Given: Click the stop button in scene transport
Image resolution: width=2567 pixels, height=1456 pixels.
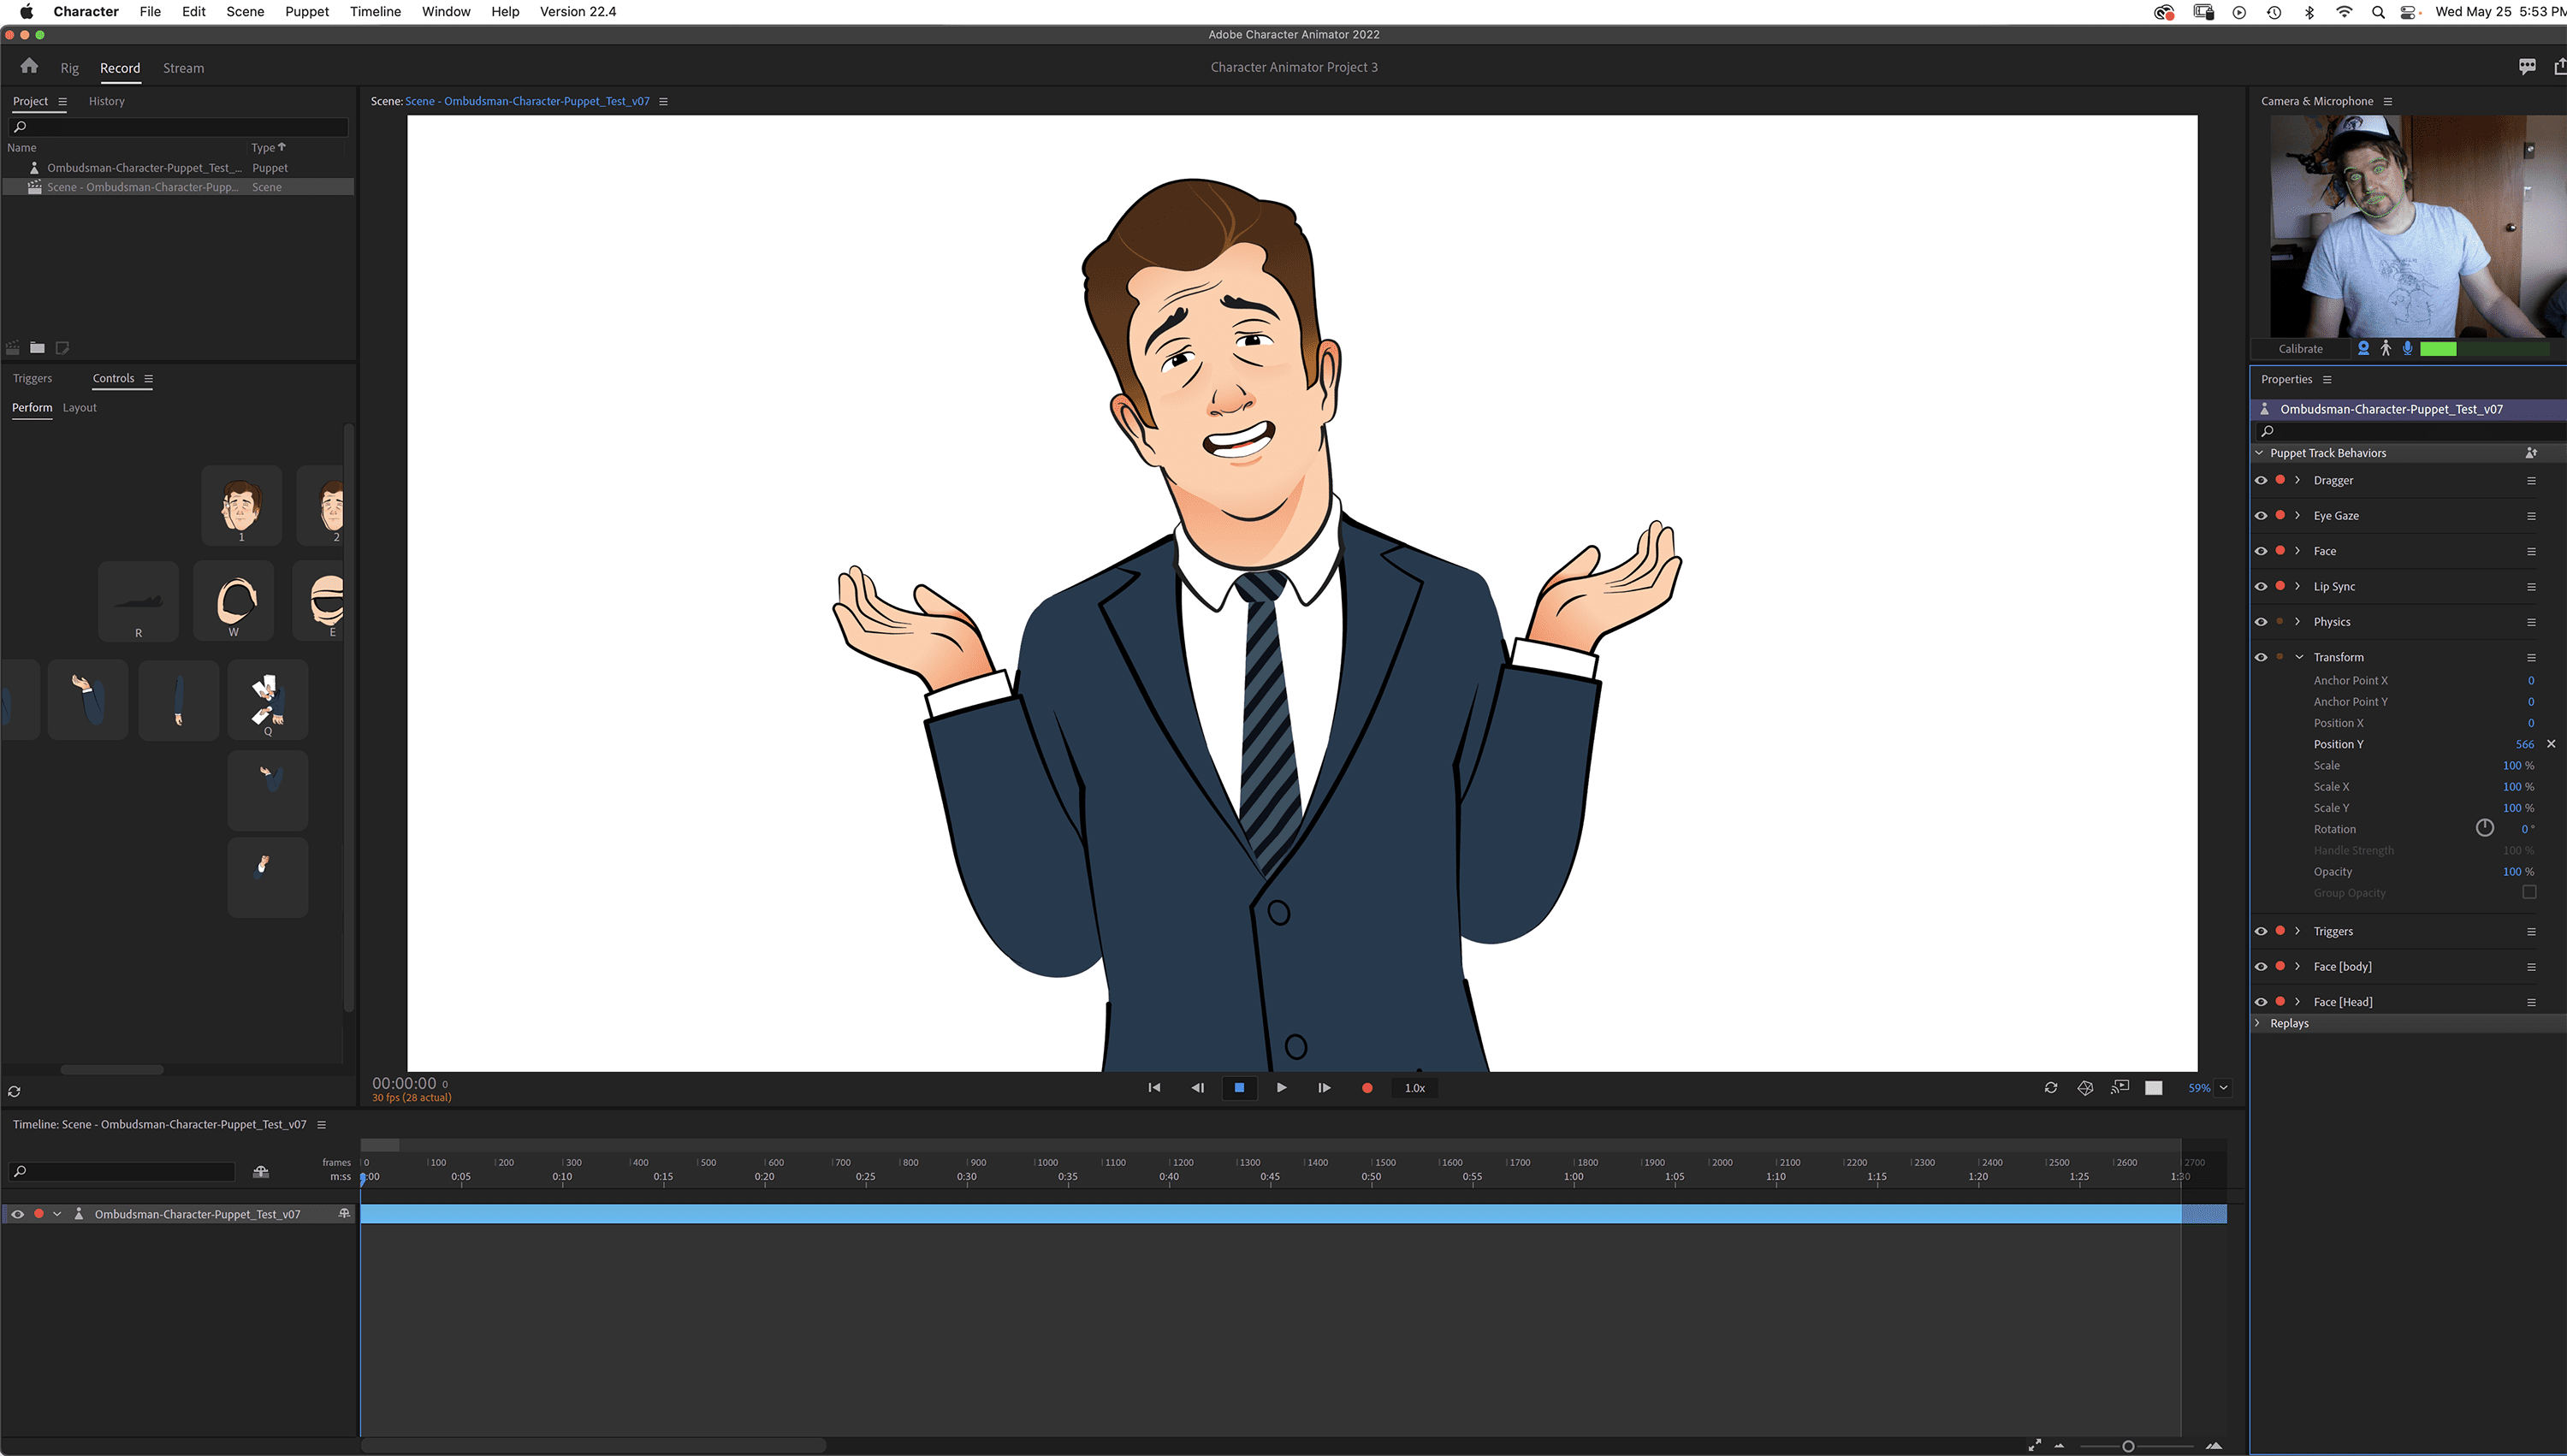Looking at the screenshot, I should pyautogui.click(x=1239, y=1088).
